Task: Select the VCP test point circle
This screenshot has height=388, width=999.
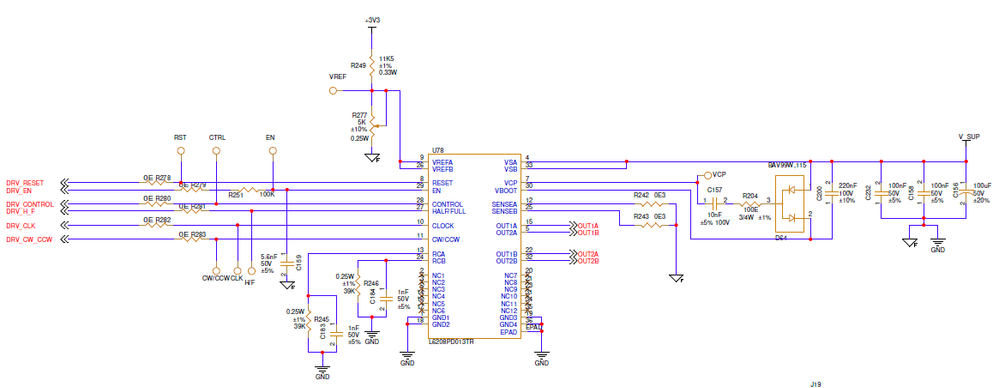Action: point(707,175)
